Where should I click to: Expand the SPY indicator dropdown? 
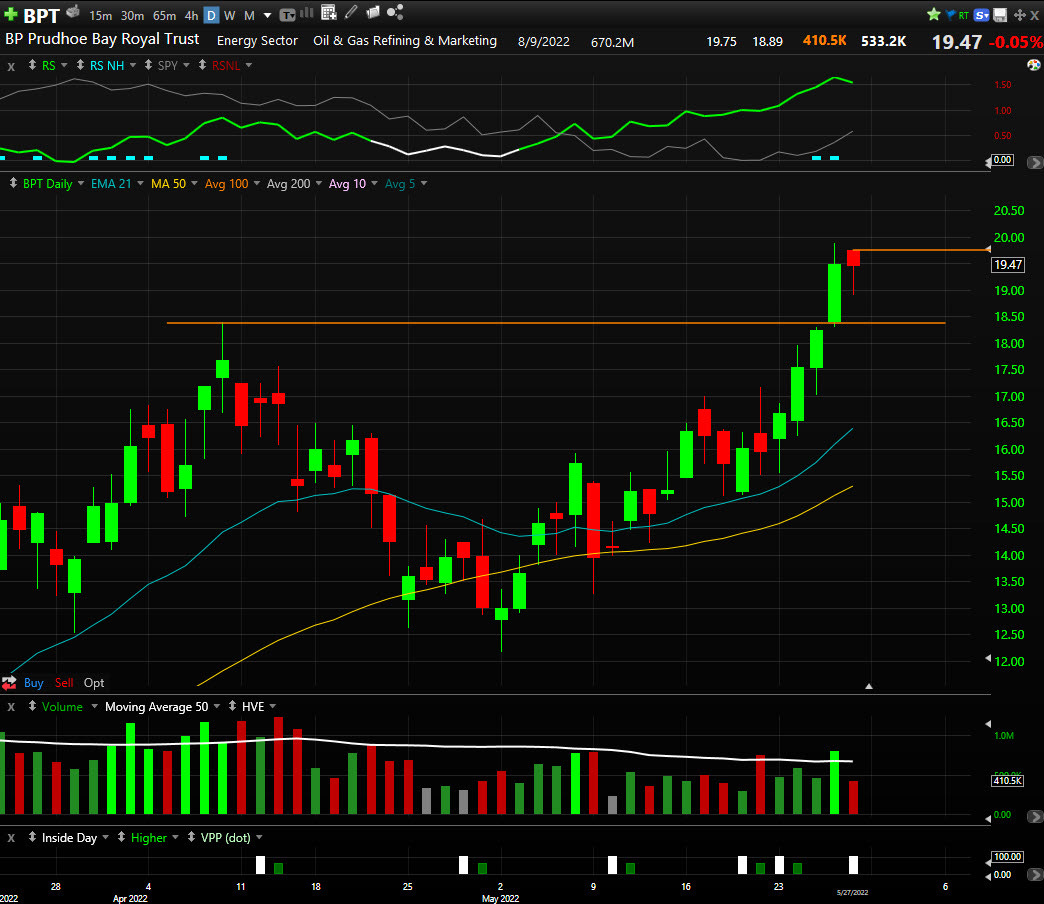click(x=186, y=65)
